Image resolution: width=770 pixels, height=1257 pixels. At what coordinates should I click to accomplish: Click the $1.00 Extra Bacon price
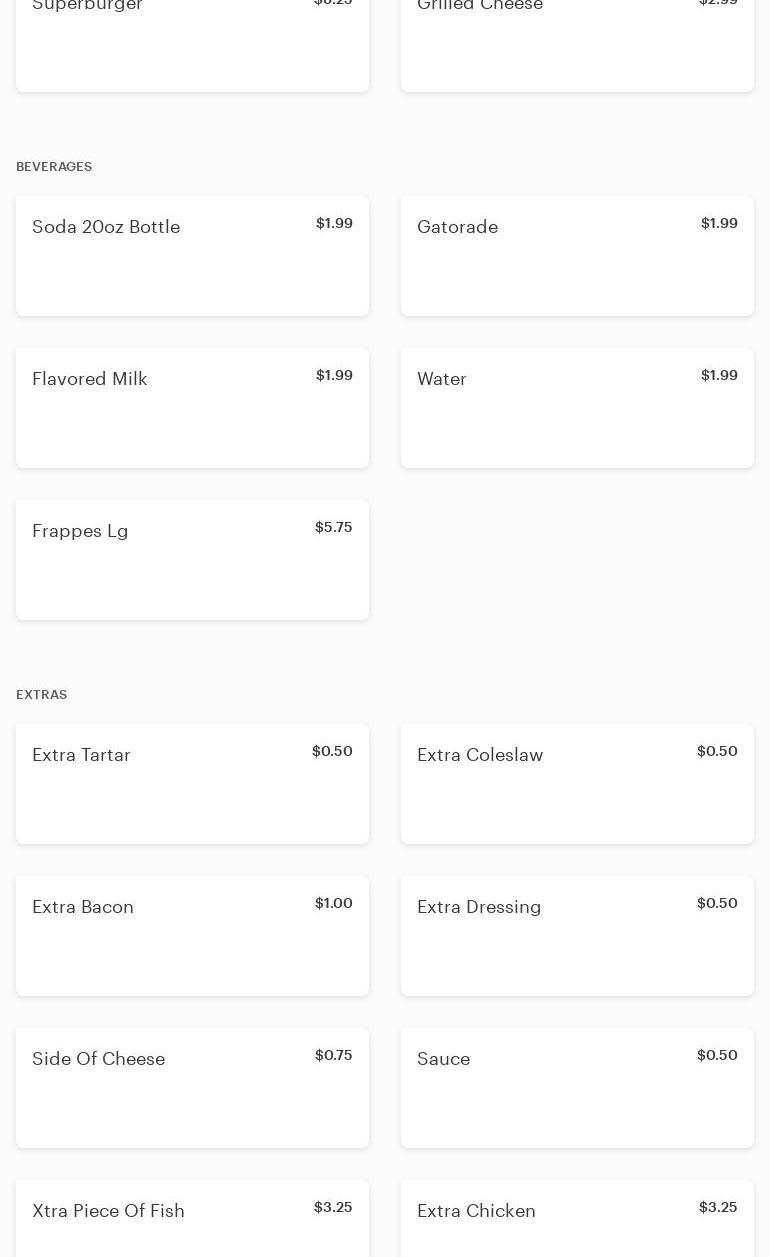[x=333, y=903]
